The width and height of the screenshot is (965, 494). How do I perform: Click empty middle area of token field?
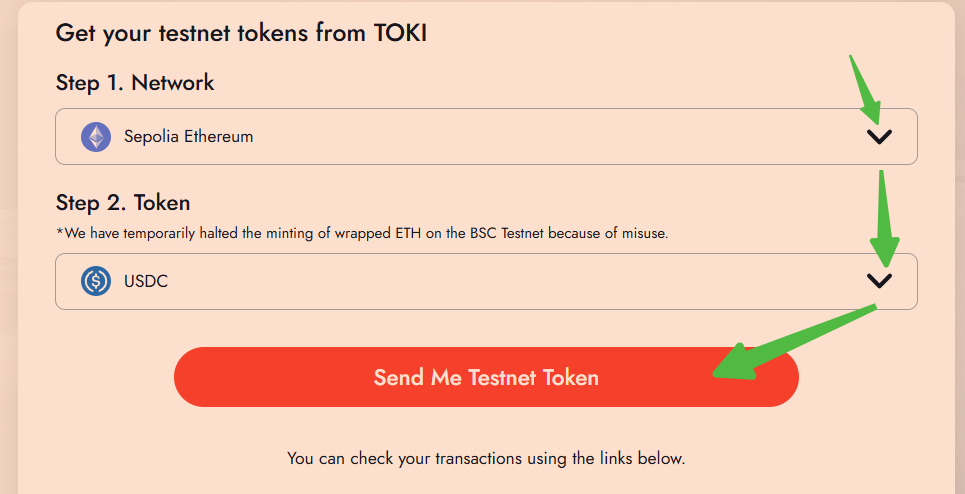517,281
